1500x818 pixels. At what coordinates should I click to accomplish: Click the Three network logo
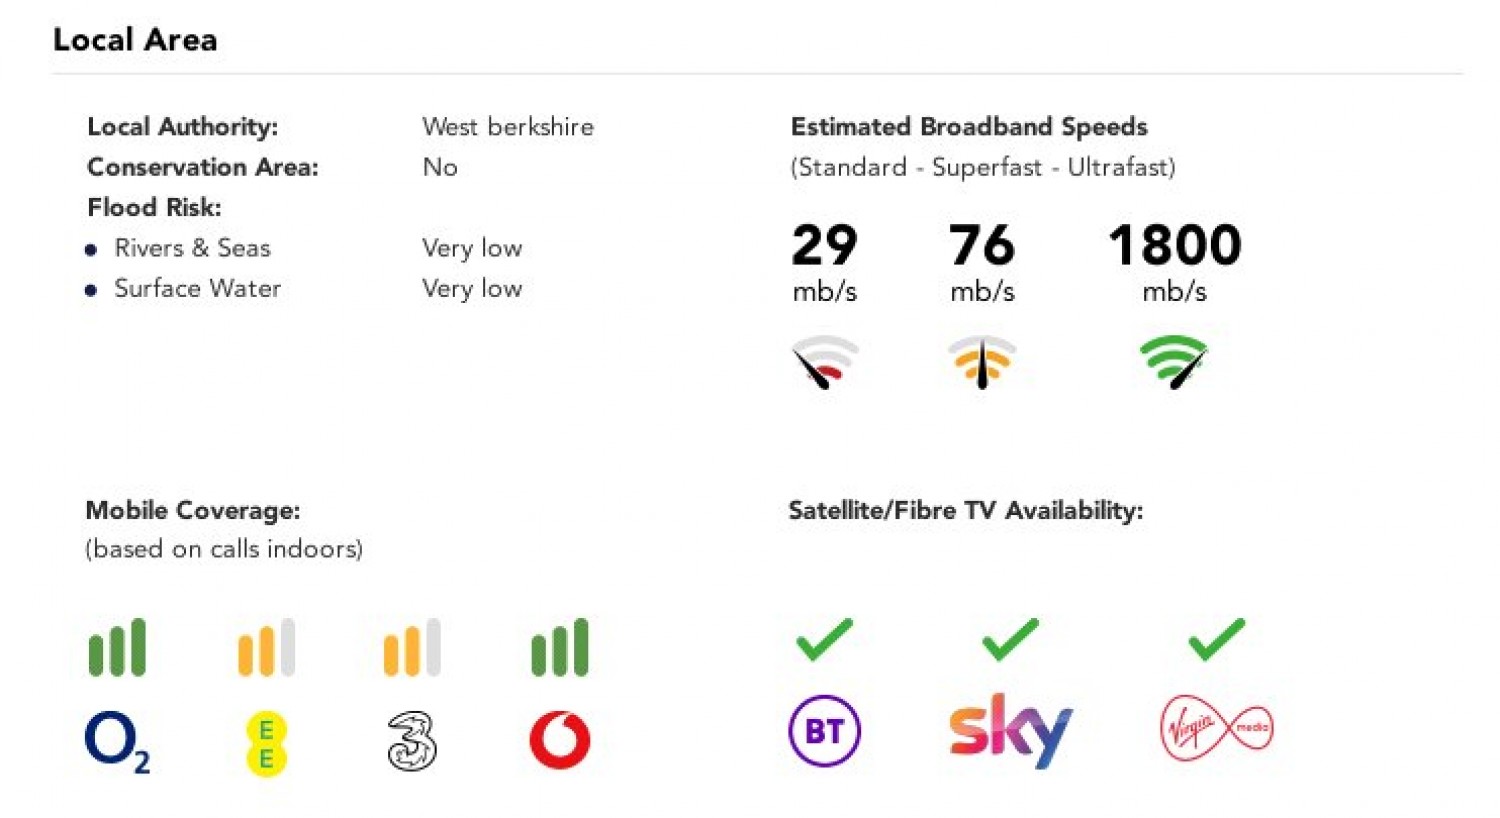click(411, 741)
